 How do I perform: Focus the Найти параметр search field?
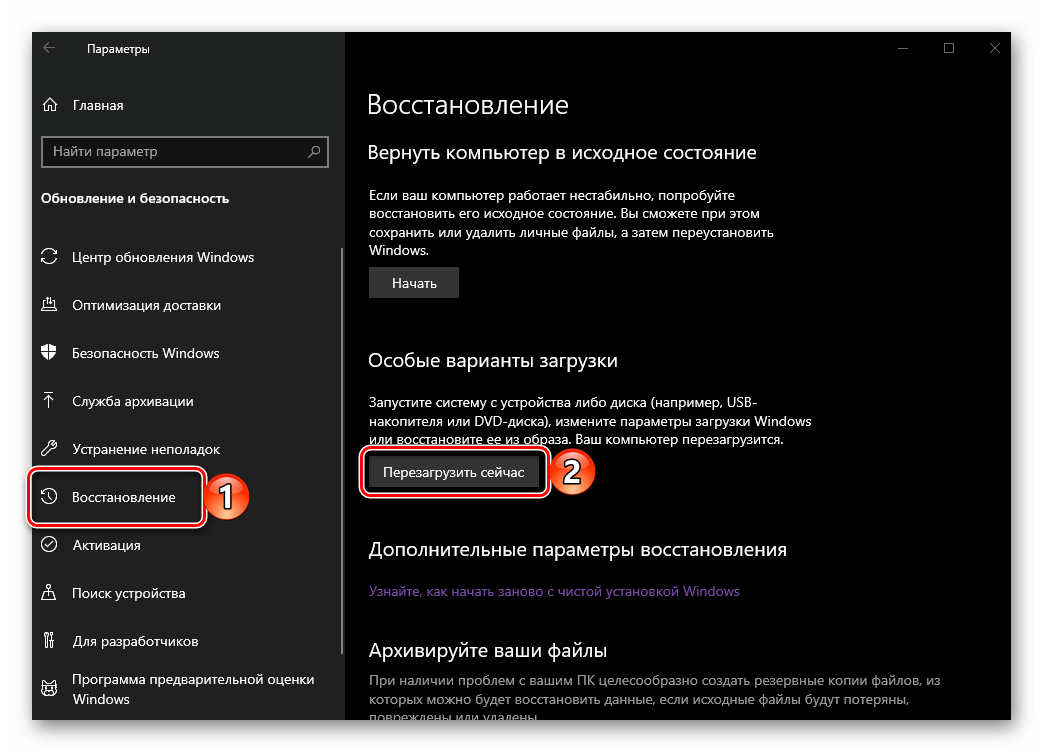pyautogui.click(x=175, y=152)
